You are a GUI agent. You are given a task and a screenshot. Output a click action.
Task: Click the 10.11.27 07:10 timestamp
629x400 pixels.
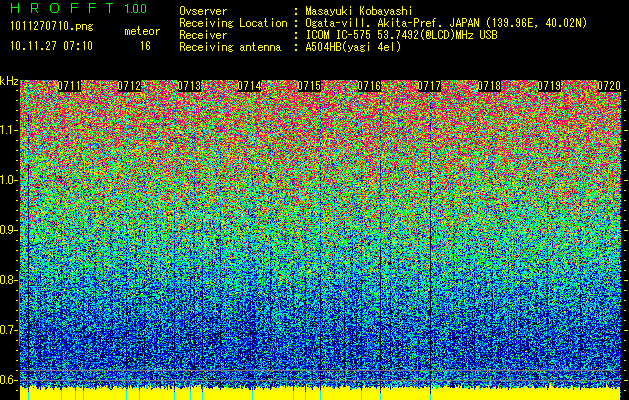coord(50,46)
